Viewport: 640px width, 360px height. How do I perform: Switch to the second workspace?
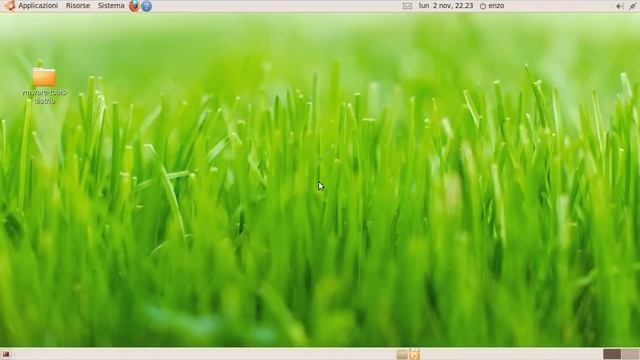tap(631, 354)
